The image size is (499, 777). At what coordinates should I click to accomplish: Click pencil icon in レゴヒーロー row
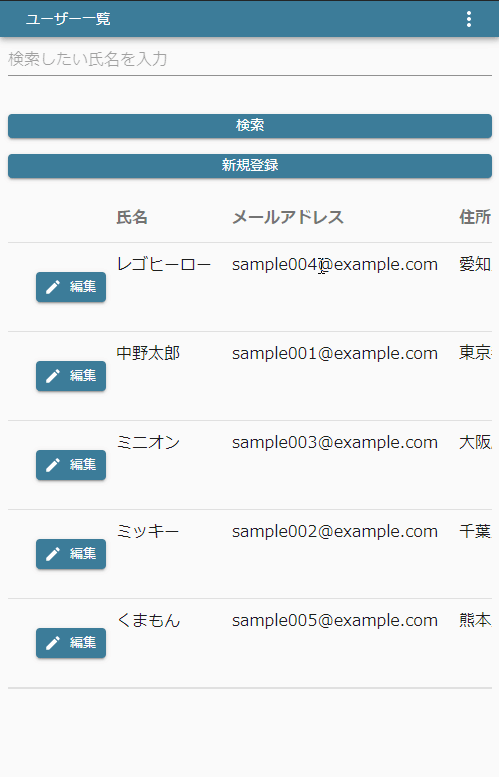point(53,287)
